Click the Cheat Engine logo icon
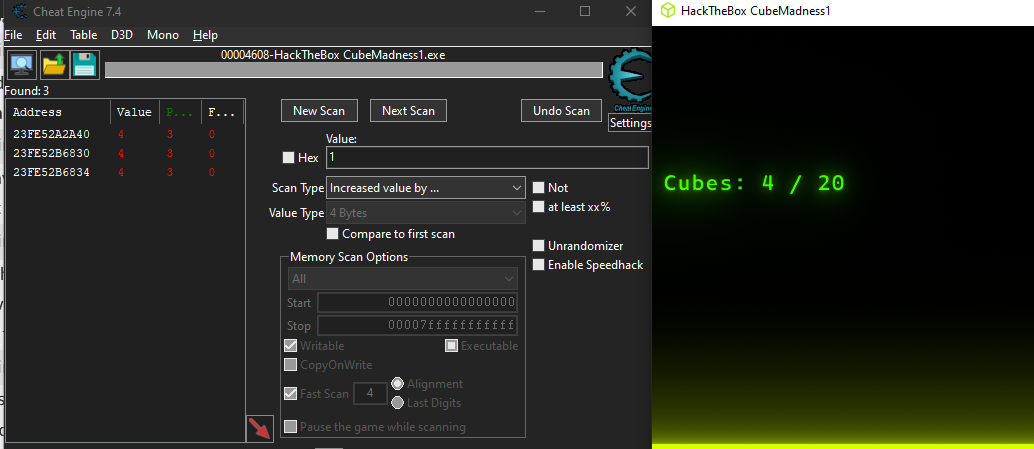 click(630, 81)
